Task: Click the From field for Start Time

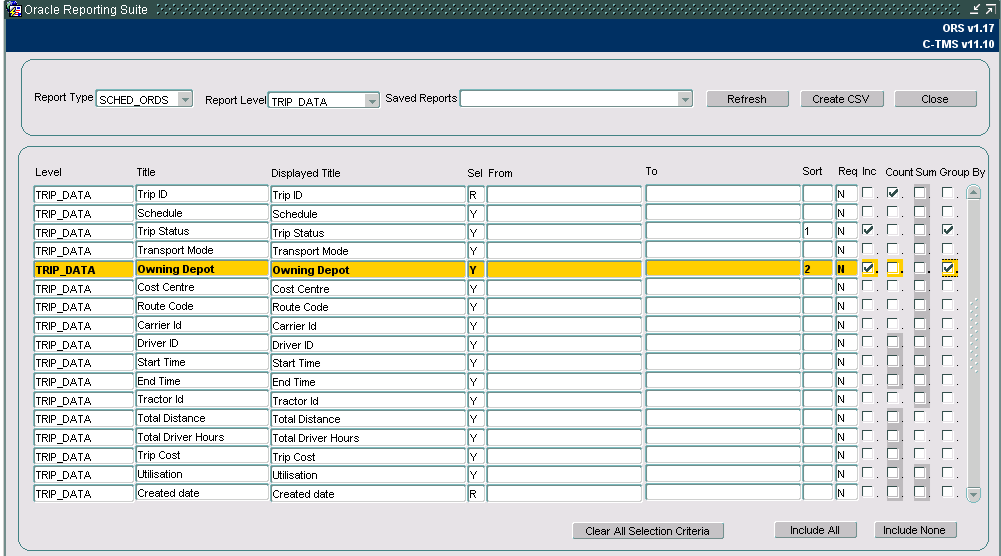Action: point(564,363)
